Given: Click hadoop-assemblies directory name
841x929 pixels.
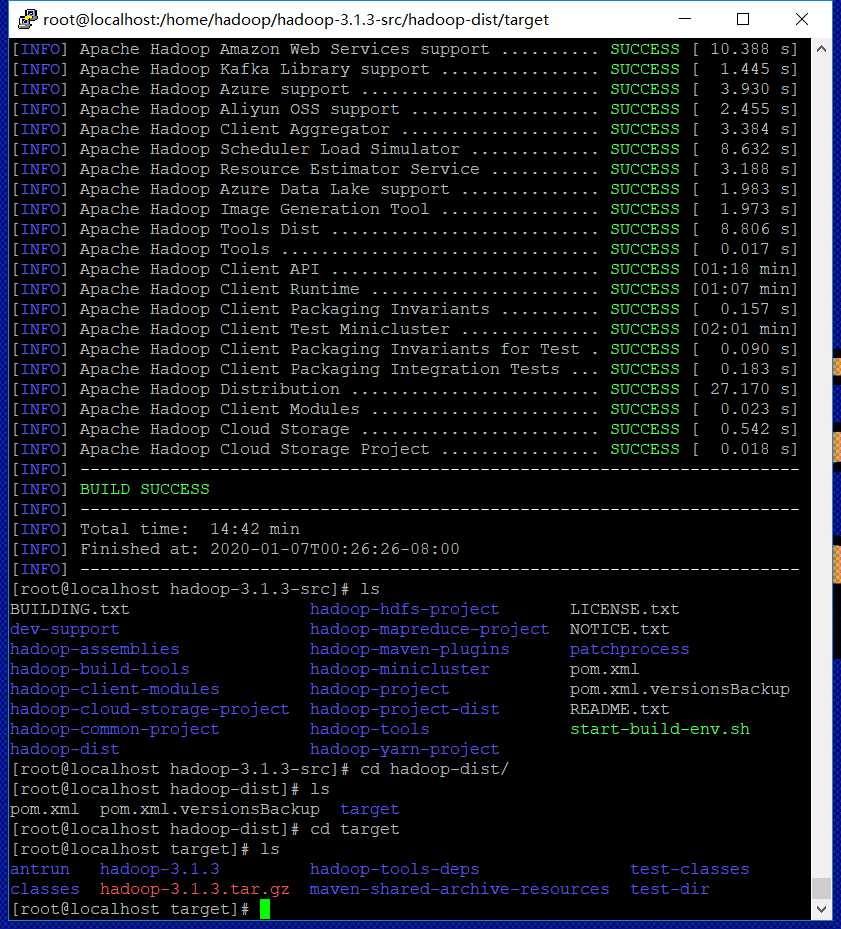Looking at the screenshot, I should pyautogui.click(x=95, y=649).
